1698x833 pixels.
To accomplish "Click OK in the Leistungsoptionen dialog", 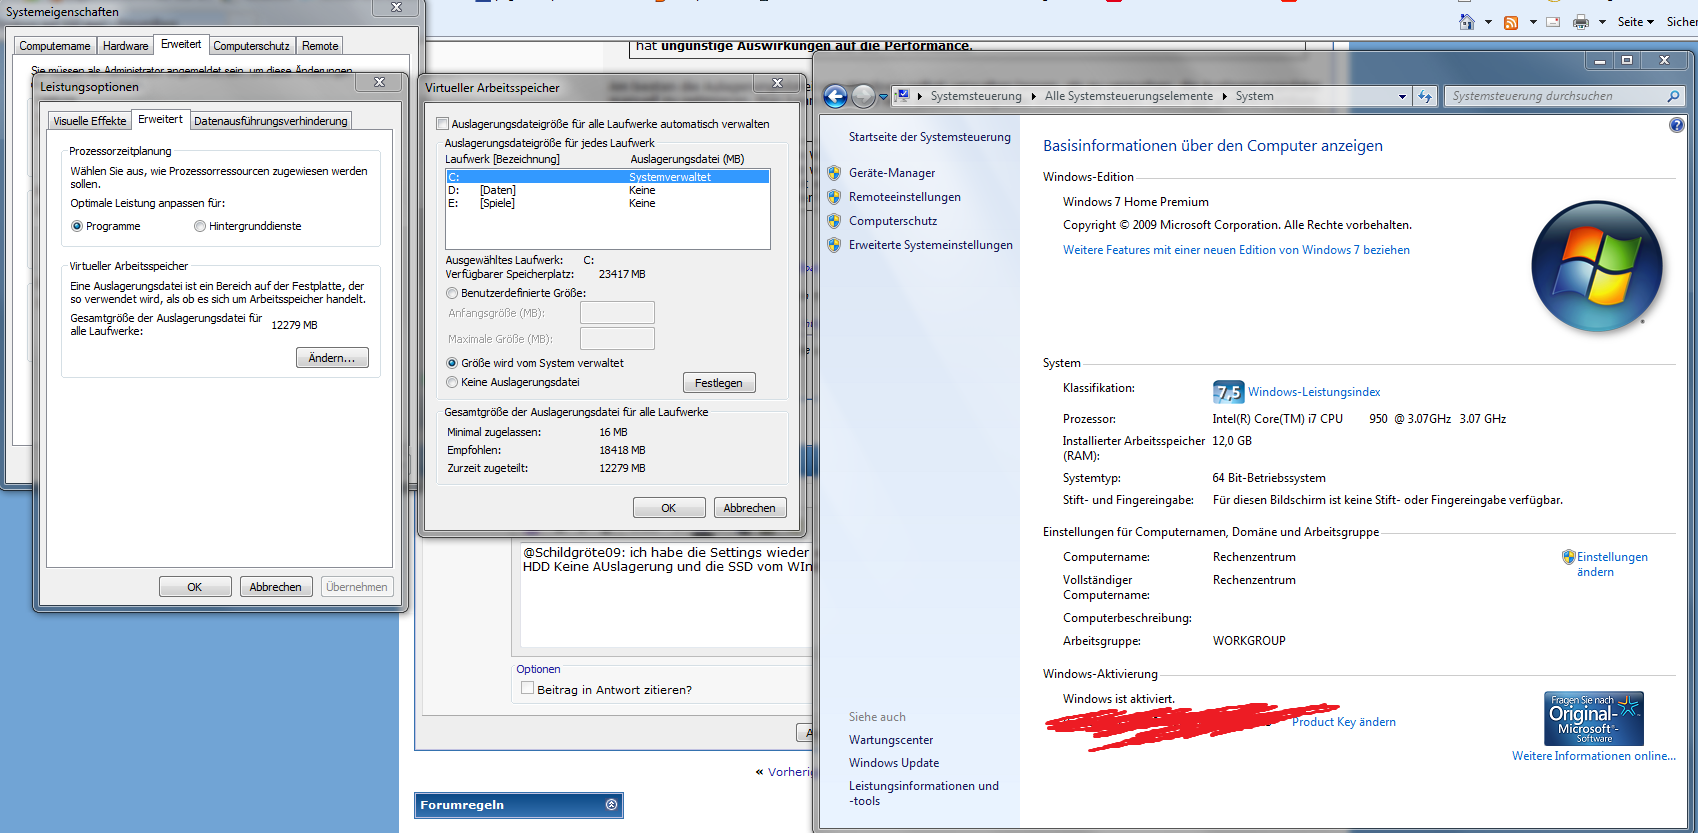I will 195,587.
